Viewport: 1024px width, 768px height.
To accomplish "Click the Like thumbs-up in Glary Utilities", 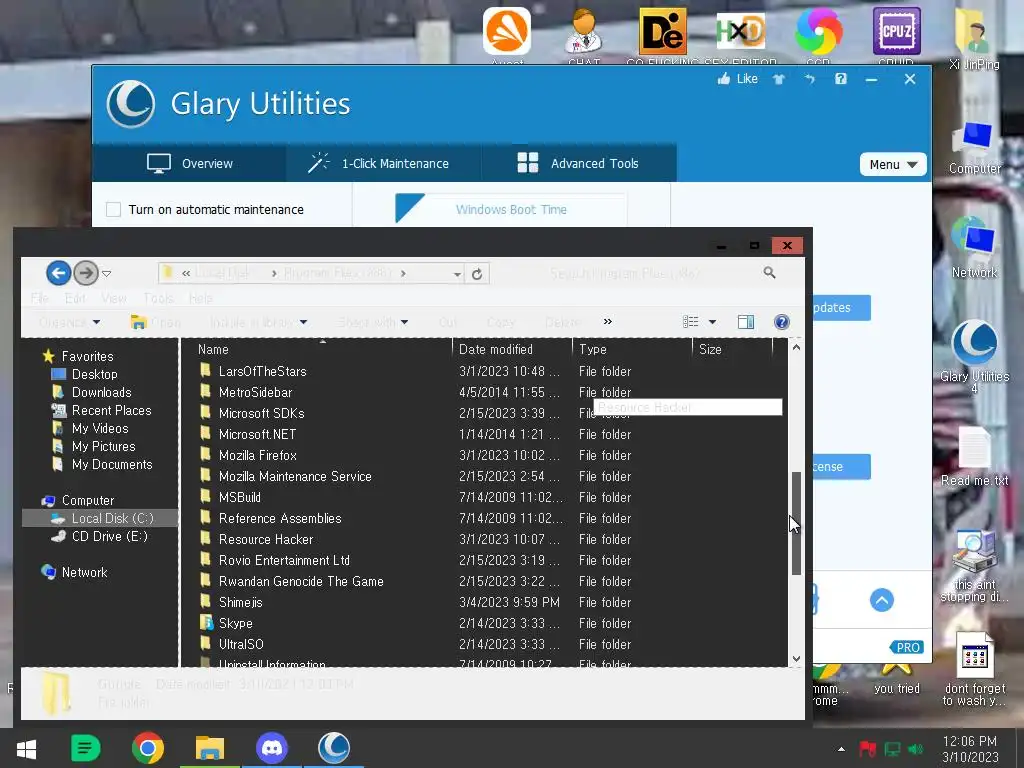I will coord(737,79).
